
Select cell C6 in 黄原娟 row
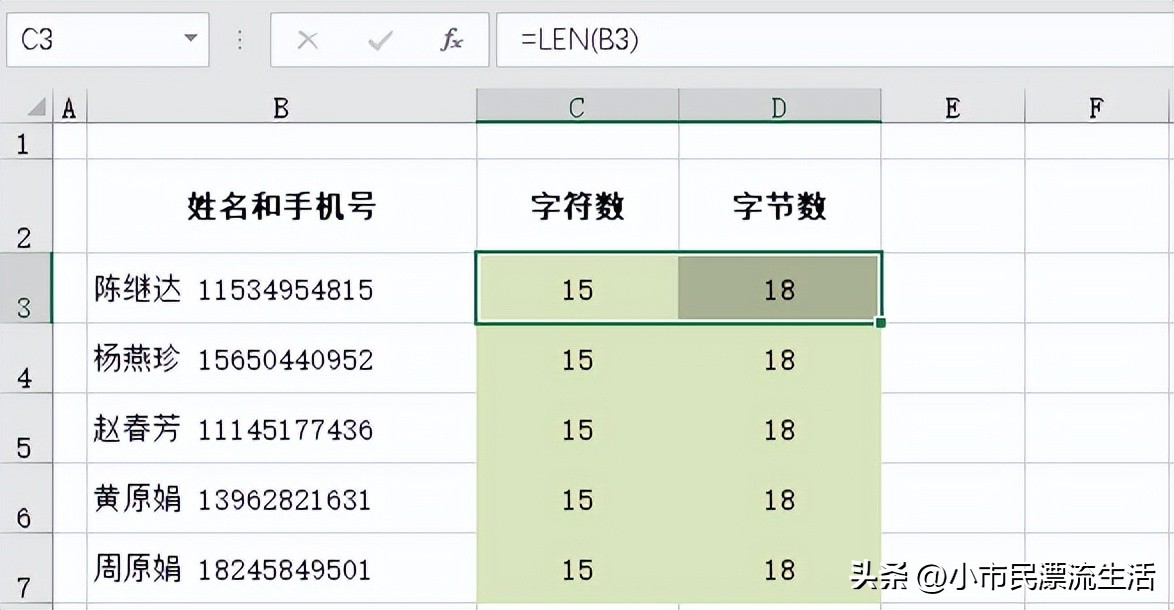tap(577, 498)
